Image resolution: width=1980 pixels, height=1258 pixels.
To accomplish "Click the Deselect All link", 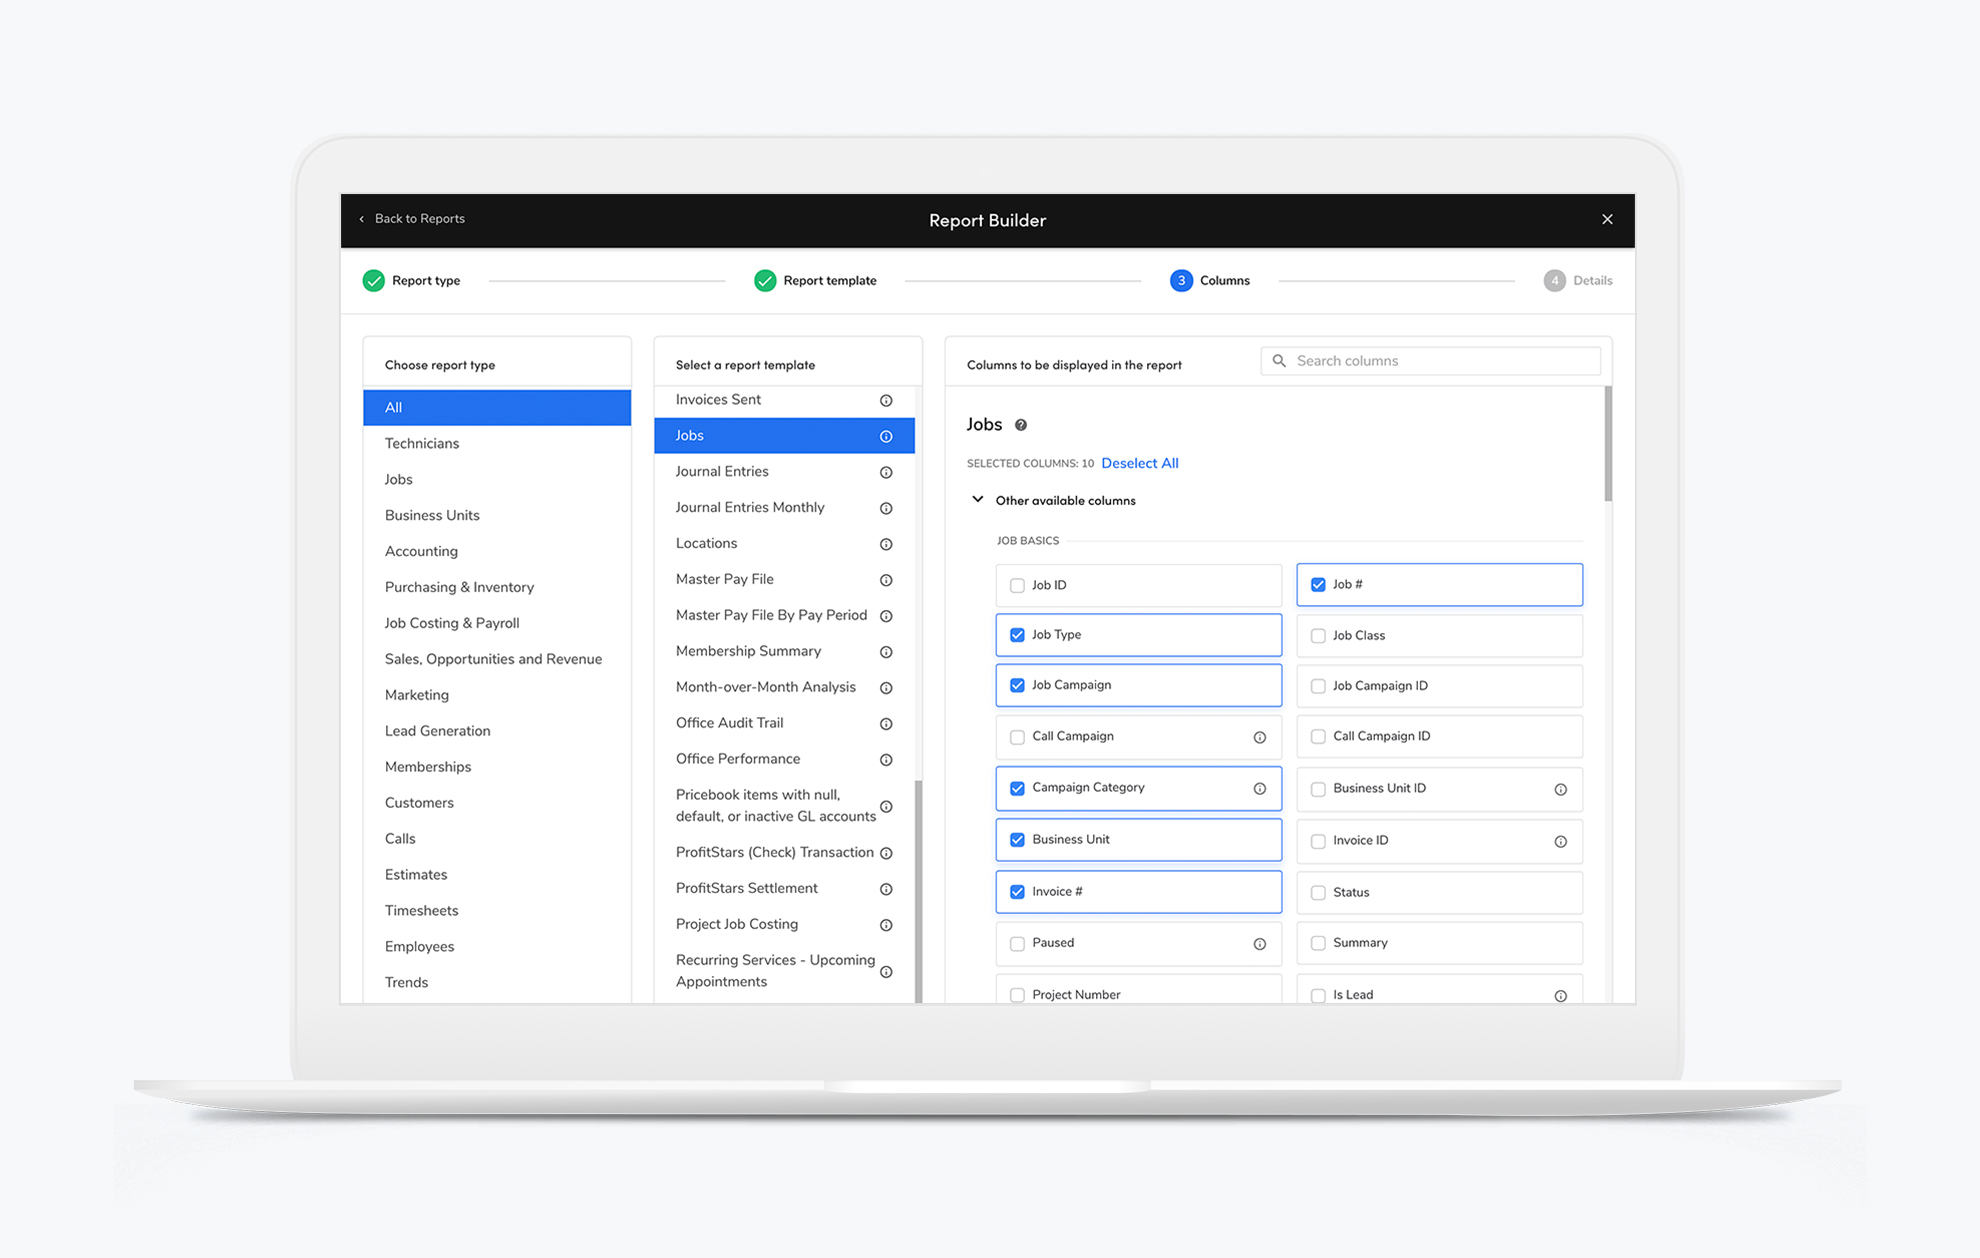I will (x=1139, y=463).
